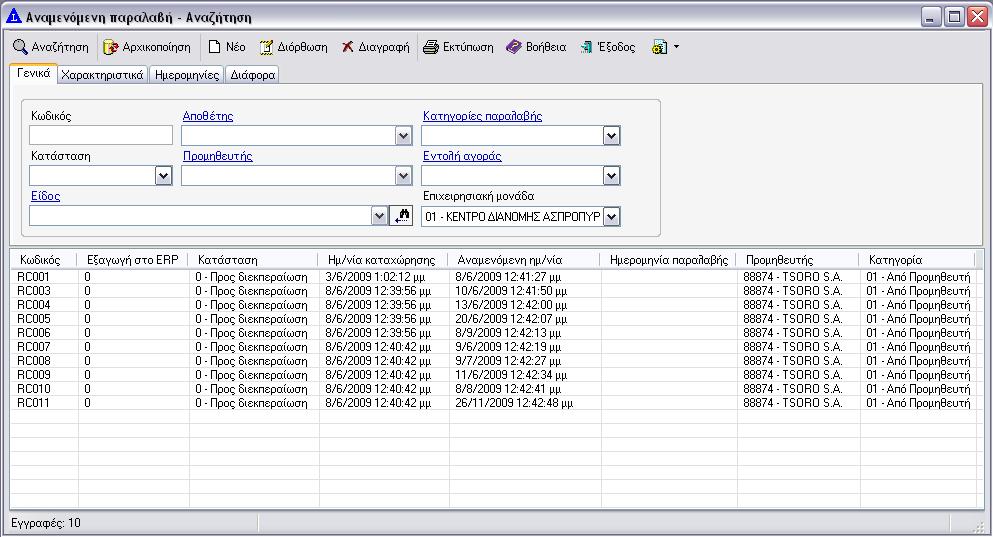Click the app icon in title bar

click(x=13, y=16)
